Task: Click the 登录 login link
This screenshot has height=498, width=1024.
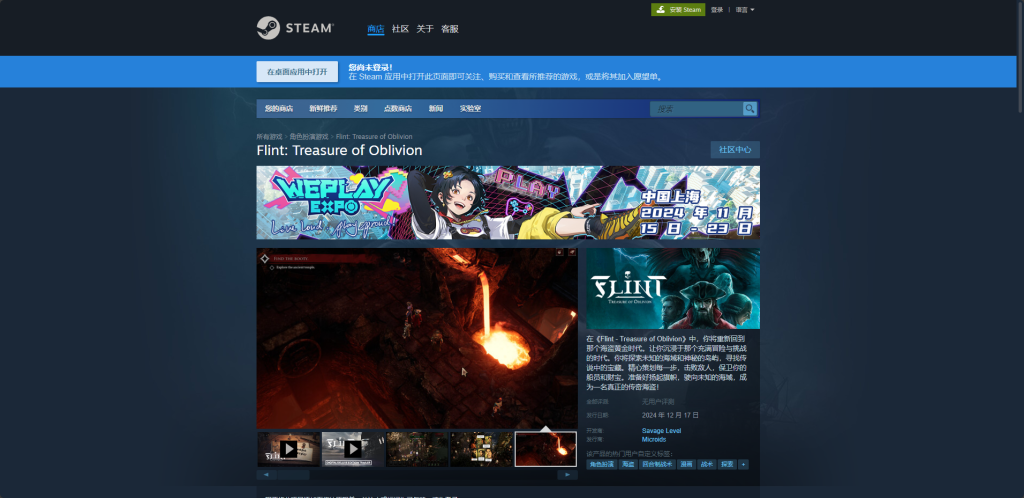Action: pyautogui.click(x=717, y=10)
